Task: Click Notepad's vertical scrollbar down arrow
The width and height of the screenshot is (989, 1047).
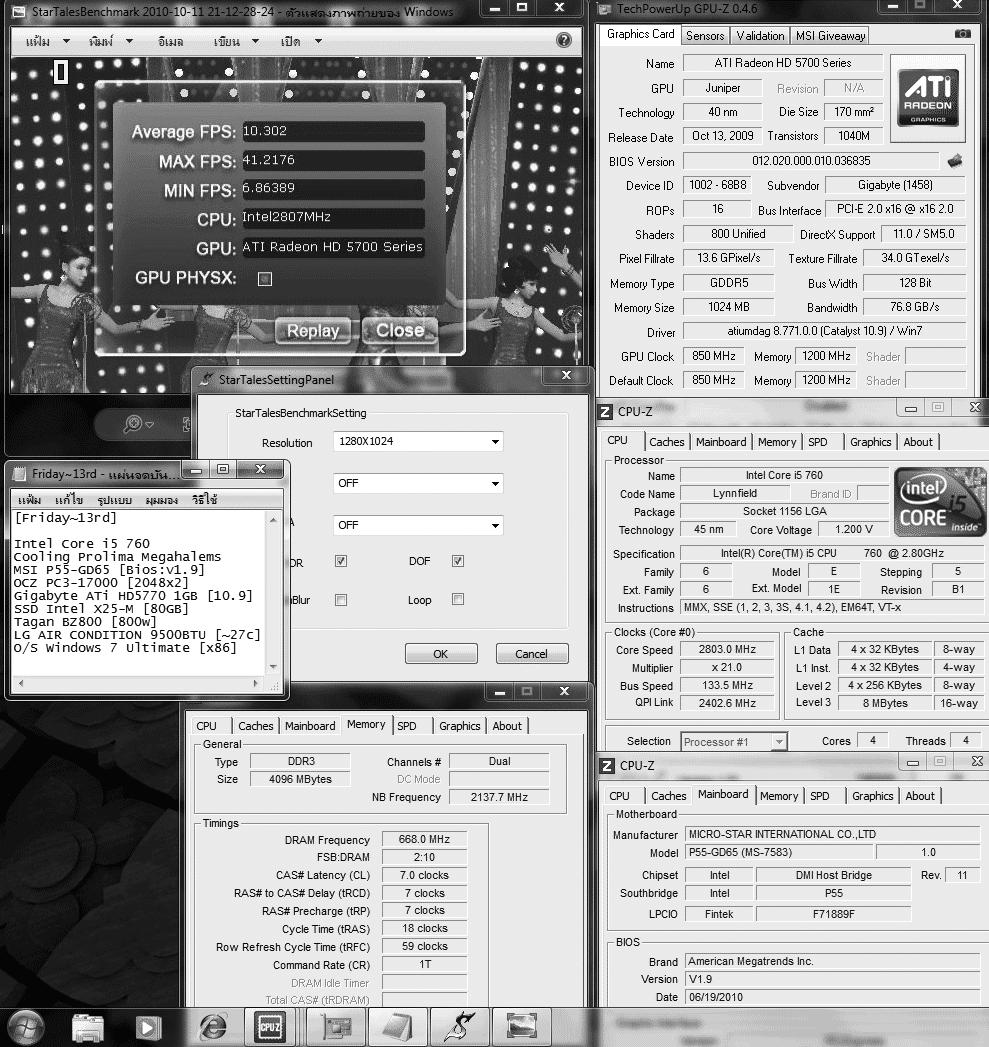Action: click(273, 666)
